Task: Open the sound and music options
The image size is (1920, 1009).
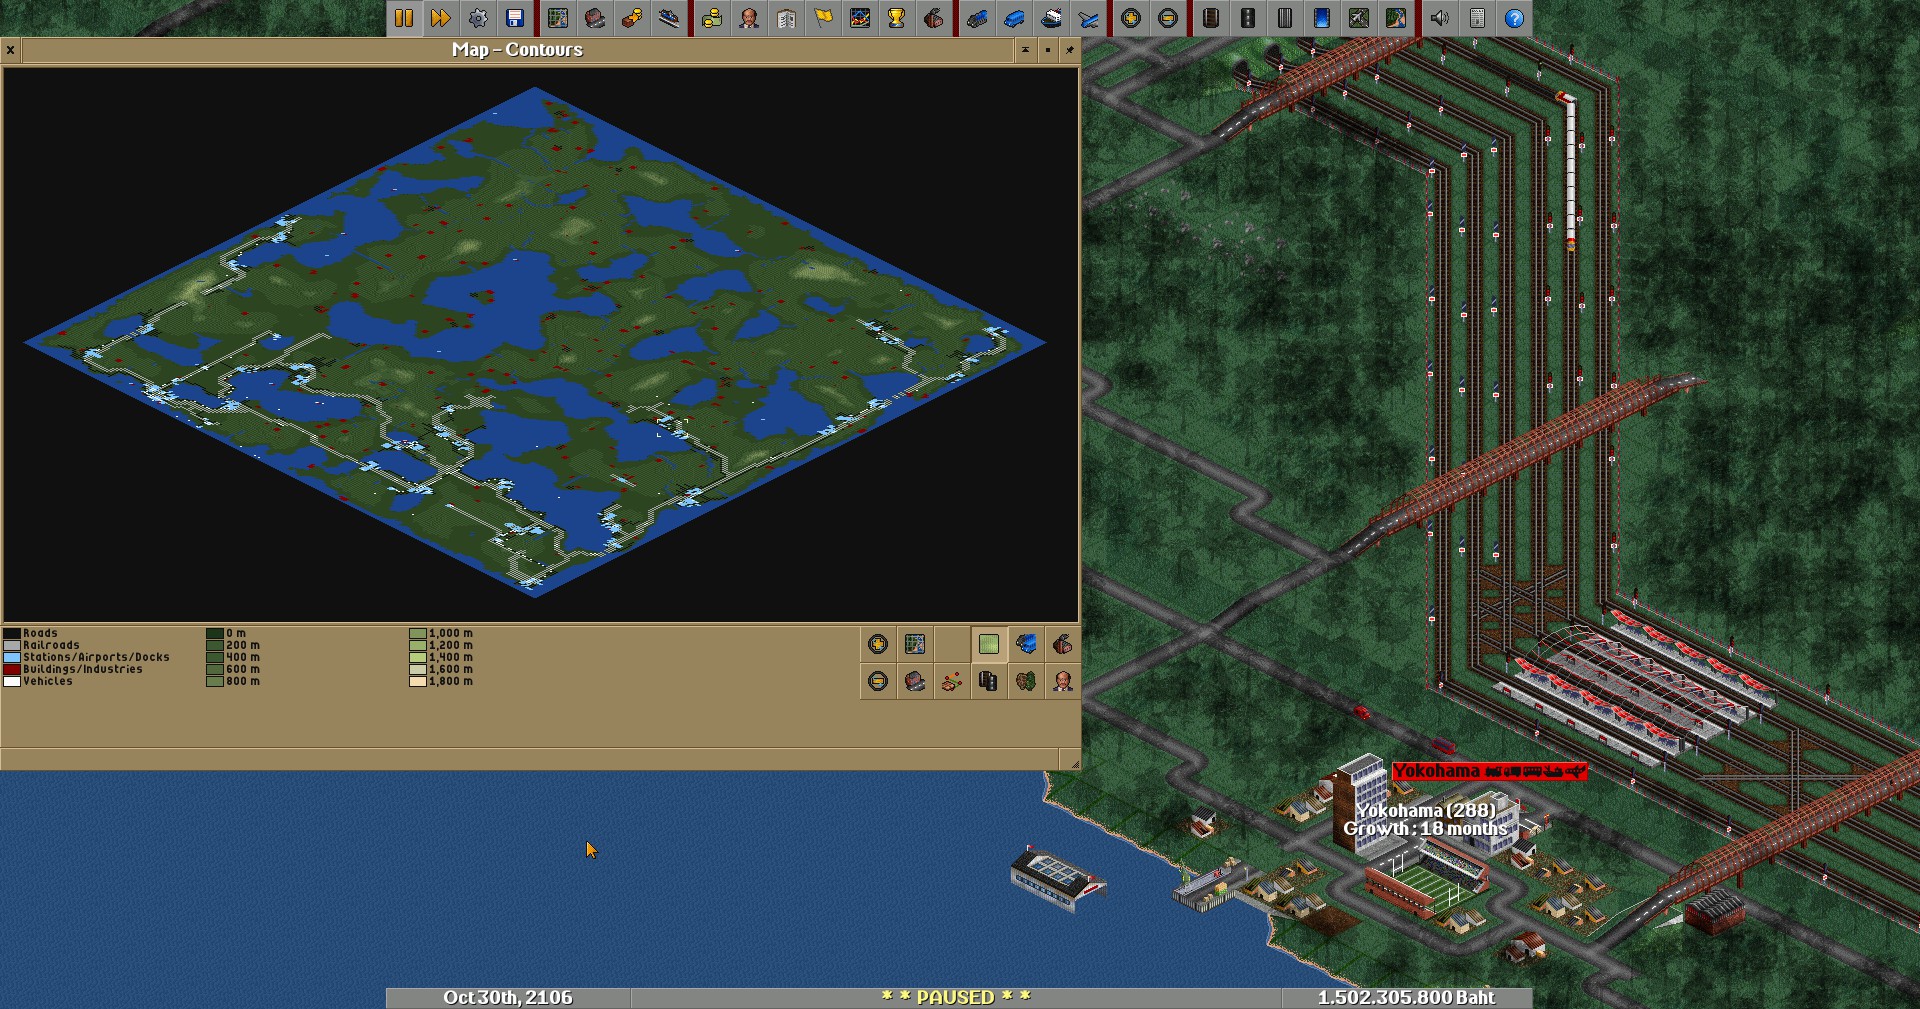Action: coord(1440,18)
